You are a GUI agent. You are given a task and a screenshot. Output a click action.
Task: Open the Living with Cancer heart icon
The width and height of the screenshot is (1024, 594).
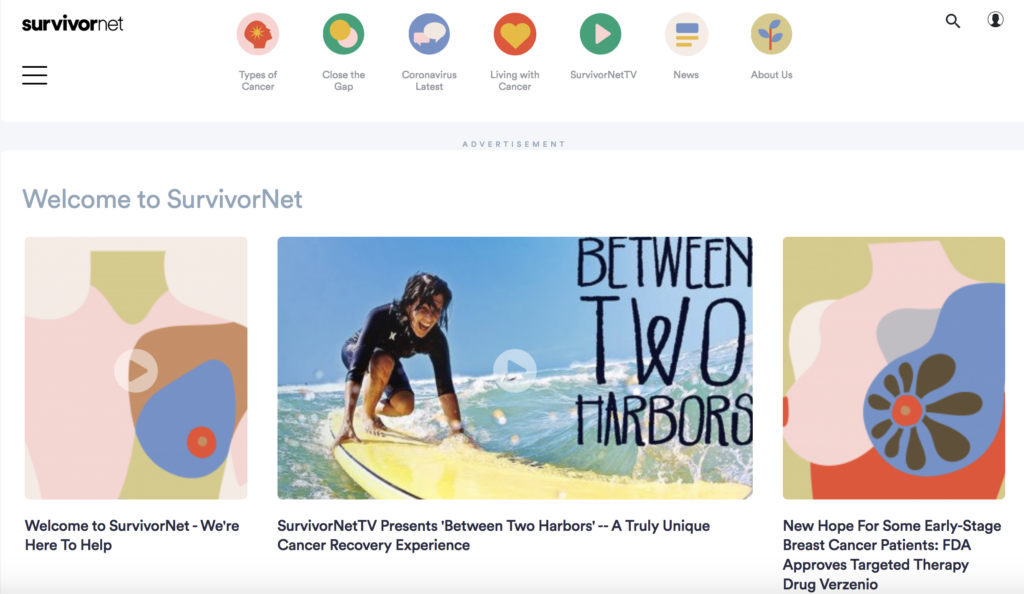coord(515,34)
